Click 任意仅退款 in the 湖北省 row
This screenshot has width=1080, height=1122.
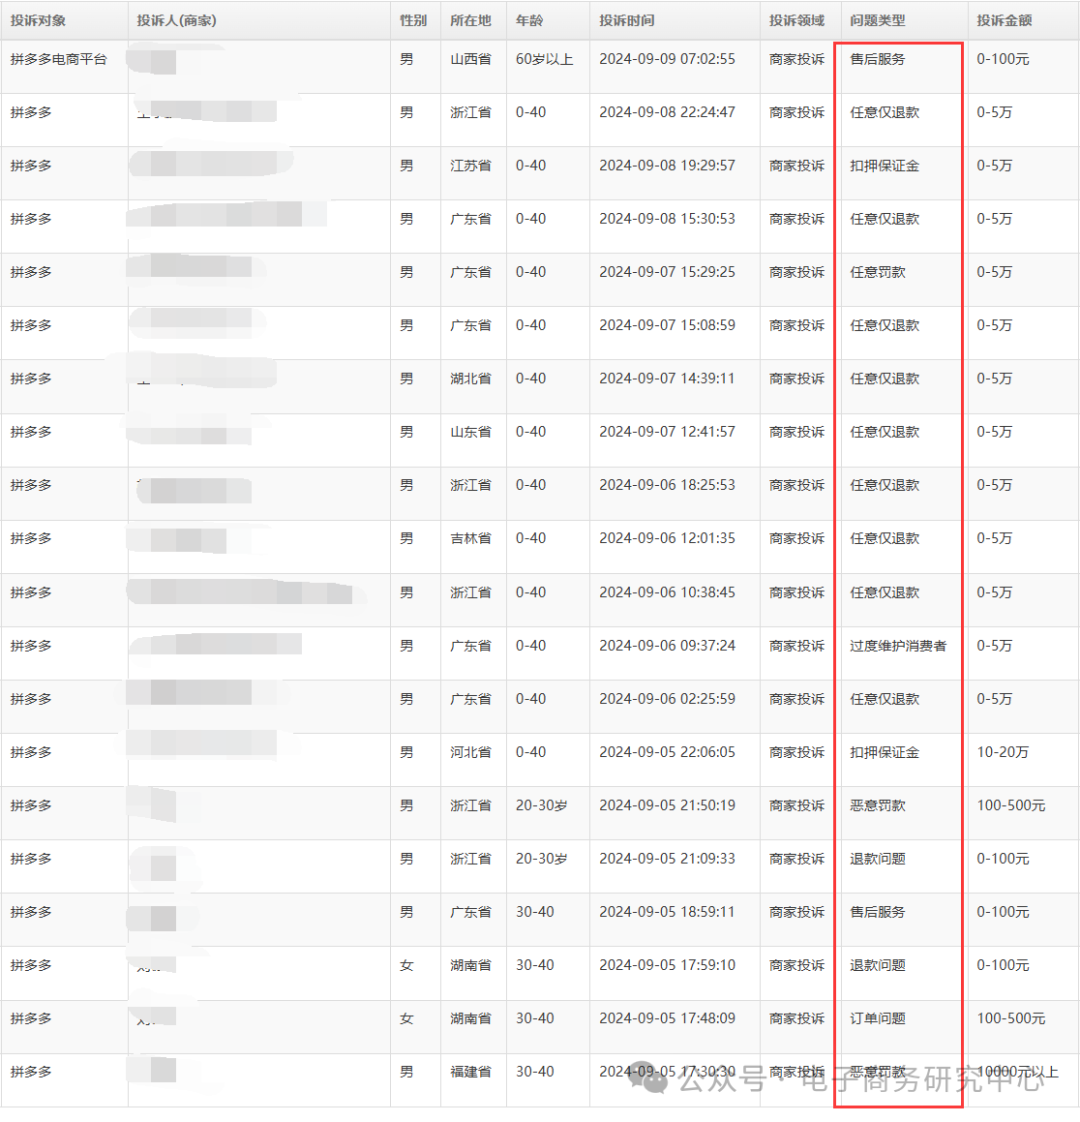[885, 379]
